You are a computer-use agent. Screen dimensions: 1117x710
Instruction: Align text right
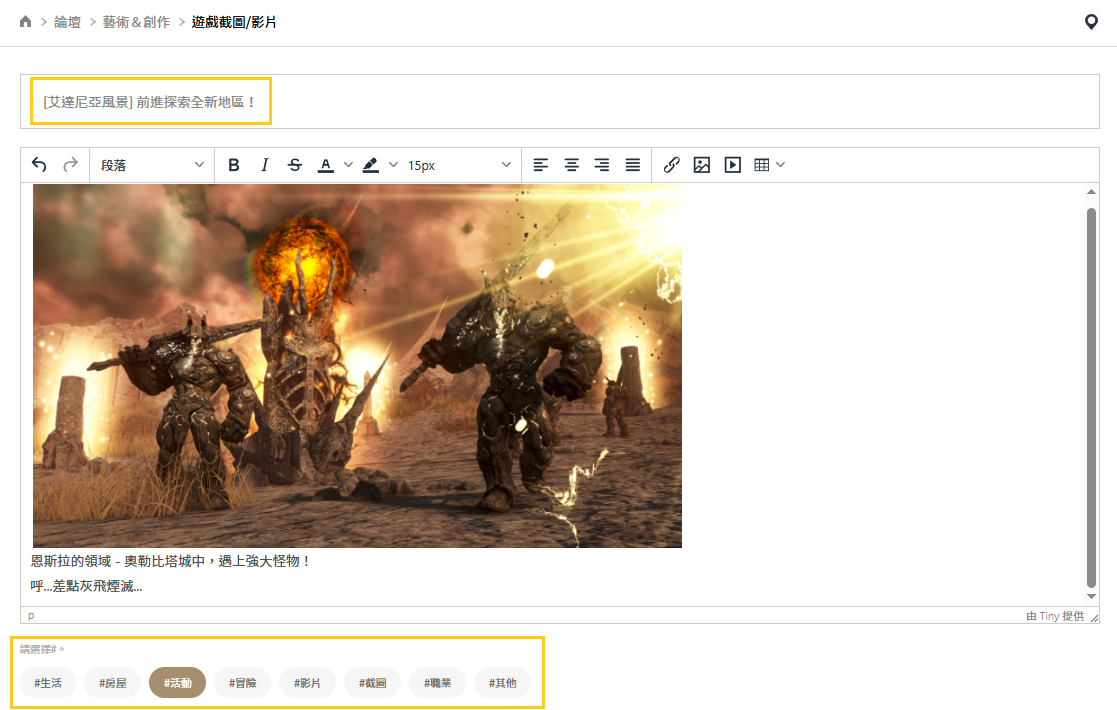point(602,165)
